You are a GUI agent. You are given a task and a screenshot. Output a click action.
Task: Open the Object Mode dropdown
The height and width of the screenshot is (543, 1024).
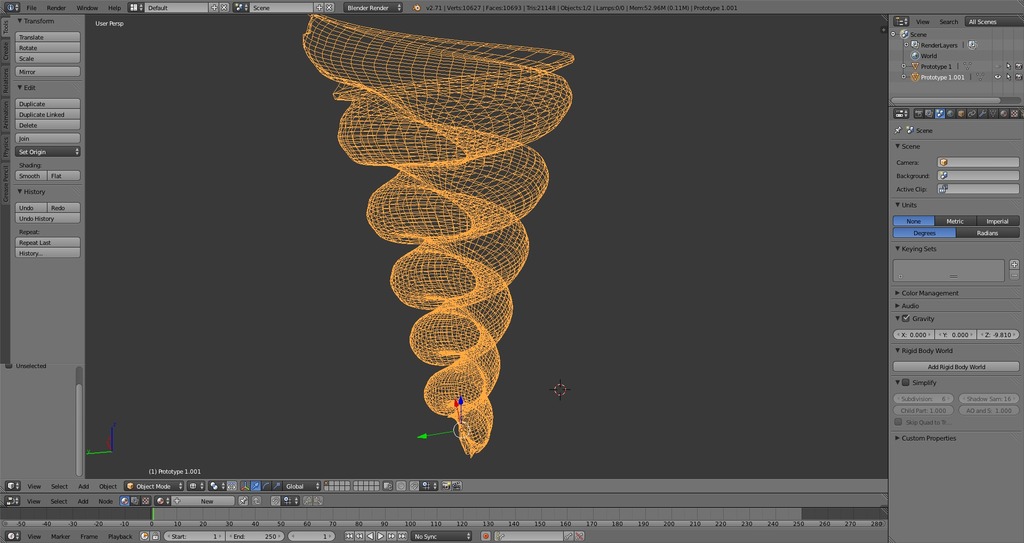click(x=154, y=486)
